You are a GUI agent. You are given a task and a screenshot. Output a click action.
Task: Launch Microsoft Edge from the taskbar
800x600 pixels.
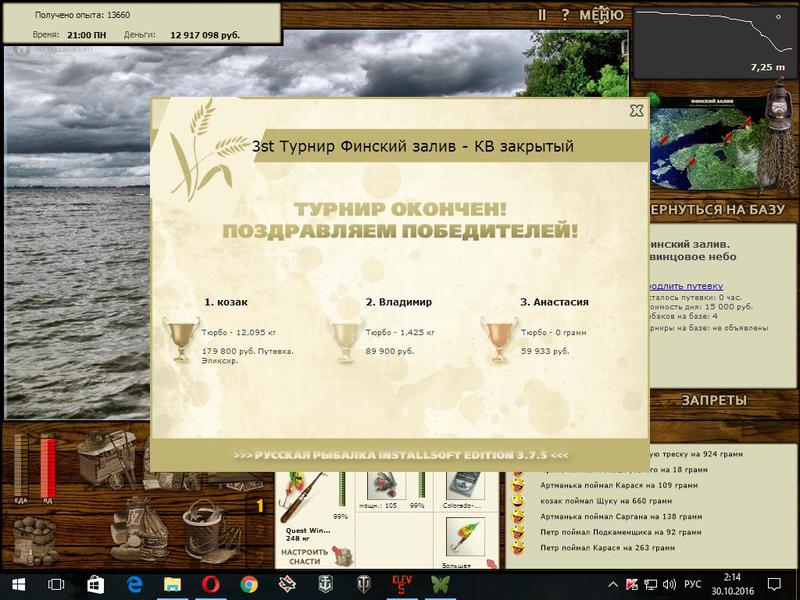click(x=134, y=585)
